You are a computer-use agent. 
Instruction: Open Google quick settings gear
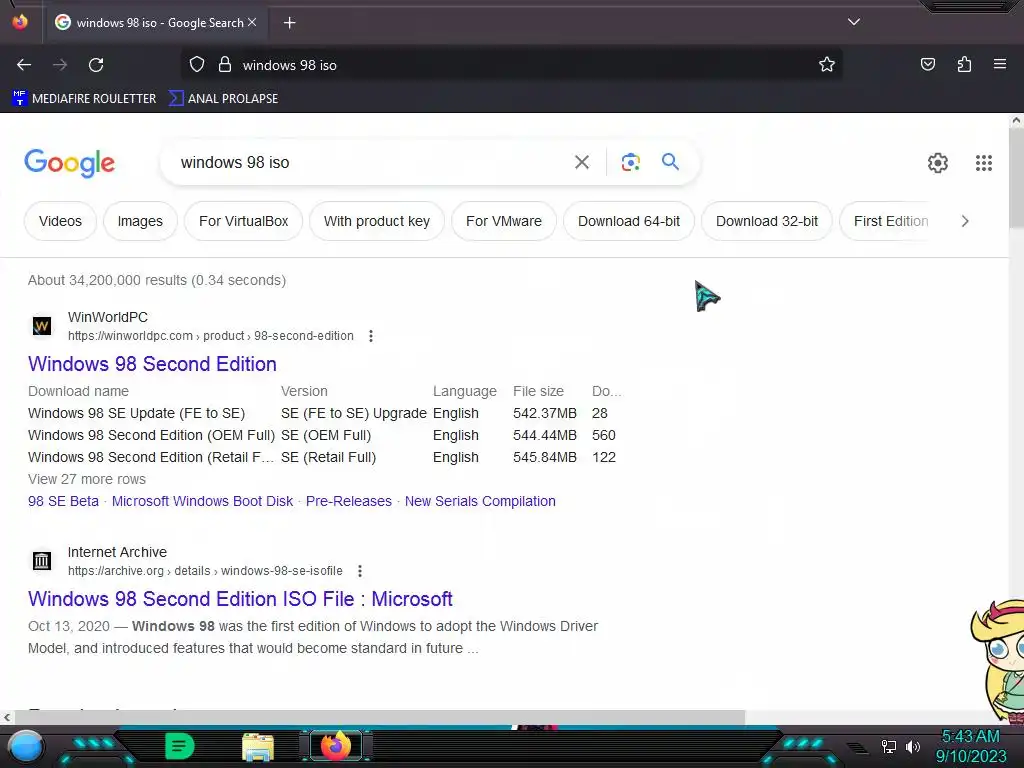(938, 163)
